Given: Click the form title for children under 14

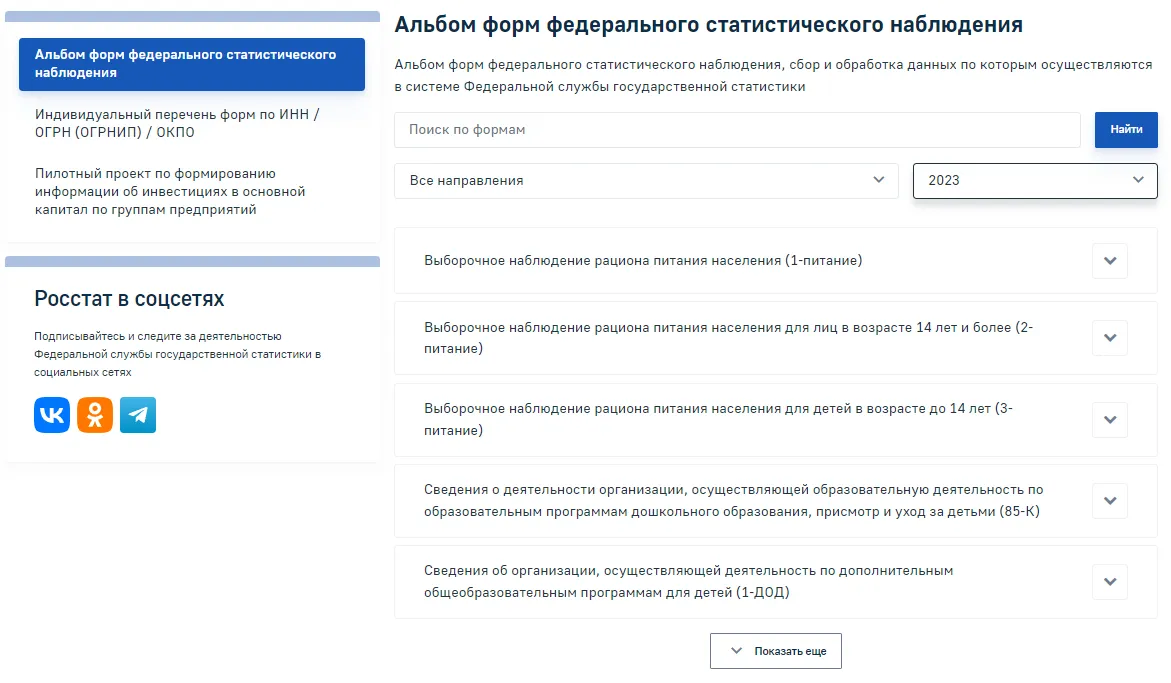Looking at the screenshot, I should point(718,419).
